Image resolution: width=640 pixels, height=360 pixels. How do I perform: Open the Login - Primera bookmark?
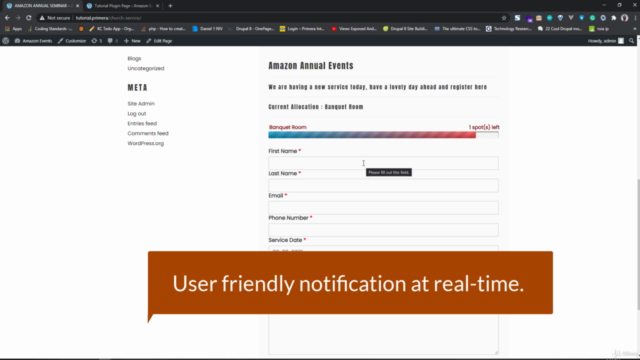[302, 29]
